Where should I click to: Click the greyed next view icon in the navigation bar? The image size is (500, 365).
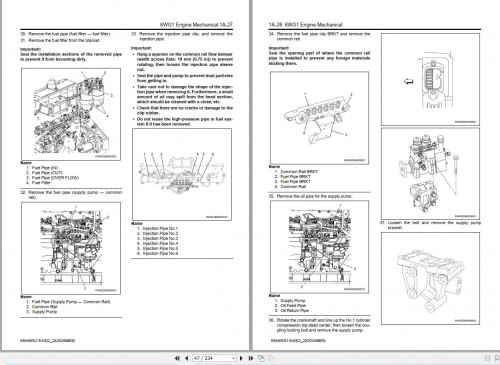pos(271,358)
